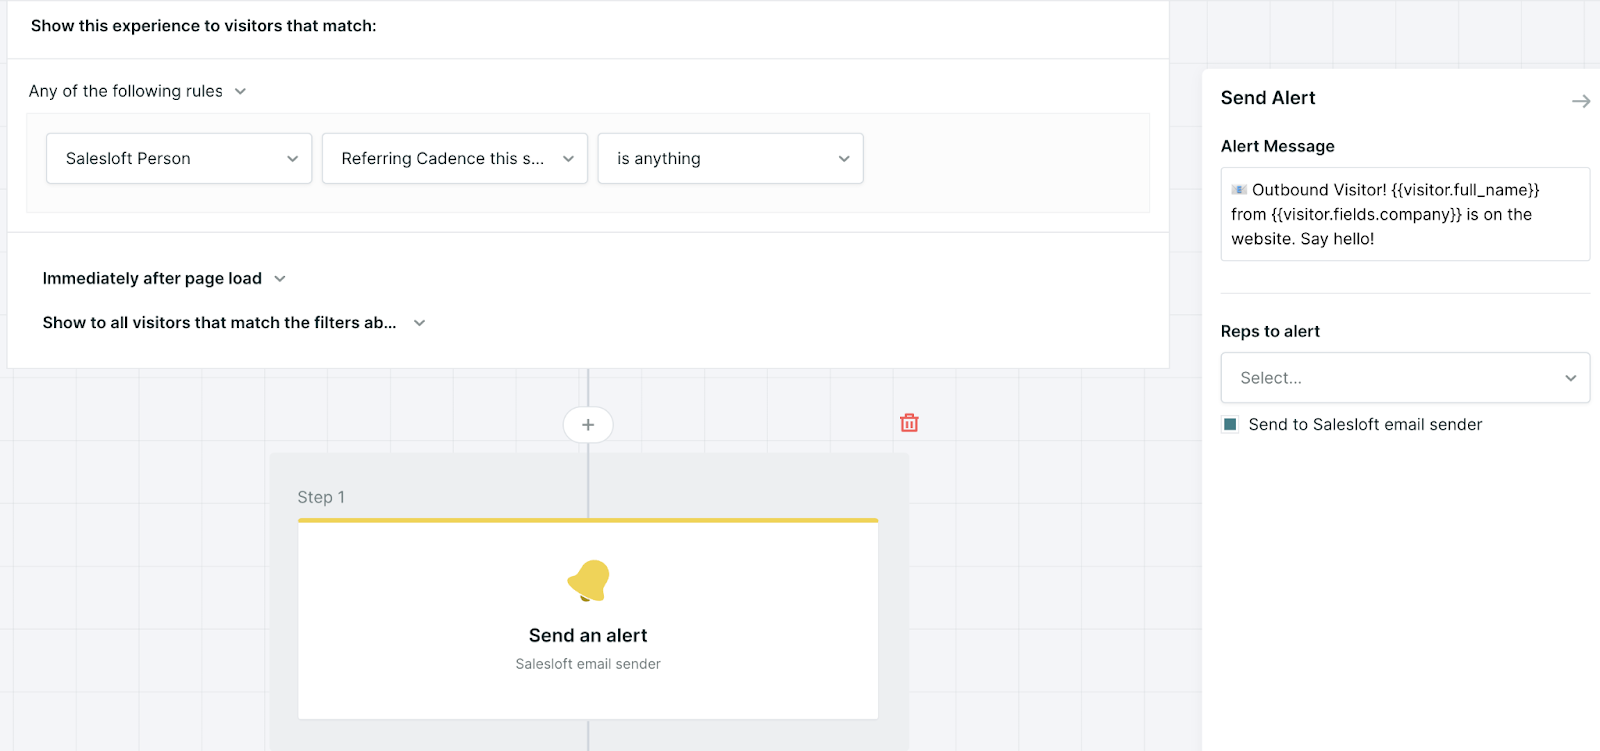Add a step with the plus button
The image size is (1600, 751).
click(x=588, y=425)
